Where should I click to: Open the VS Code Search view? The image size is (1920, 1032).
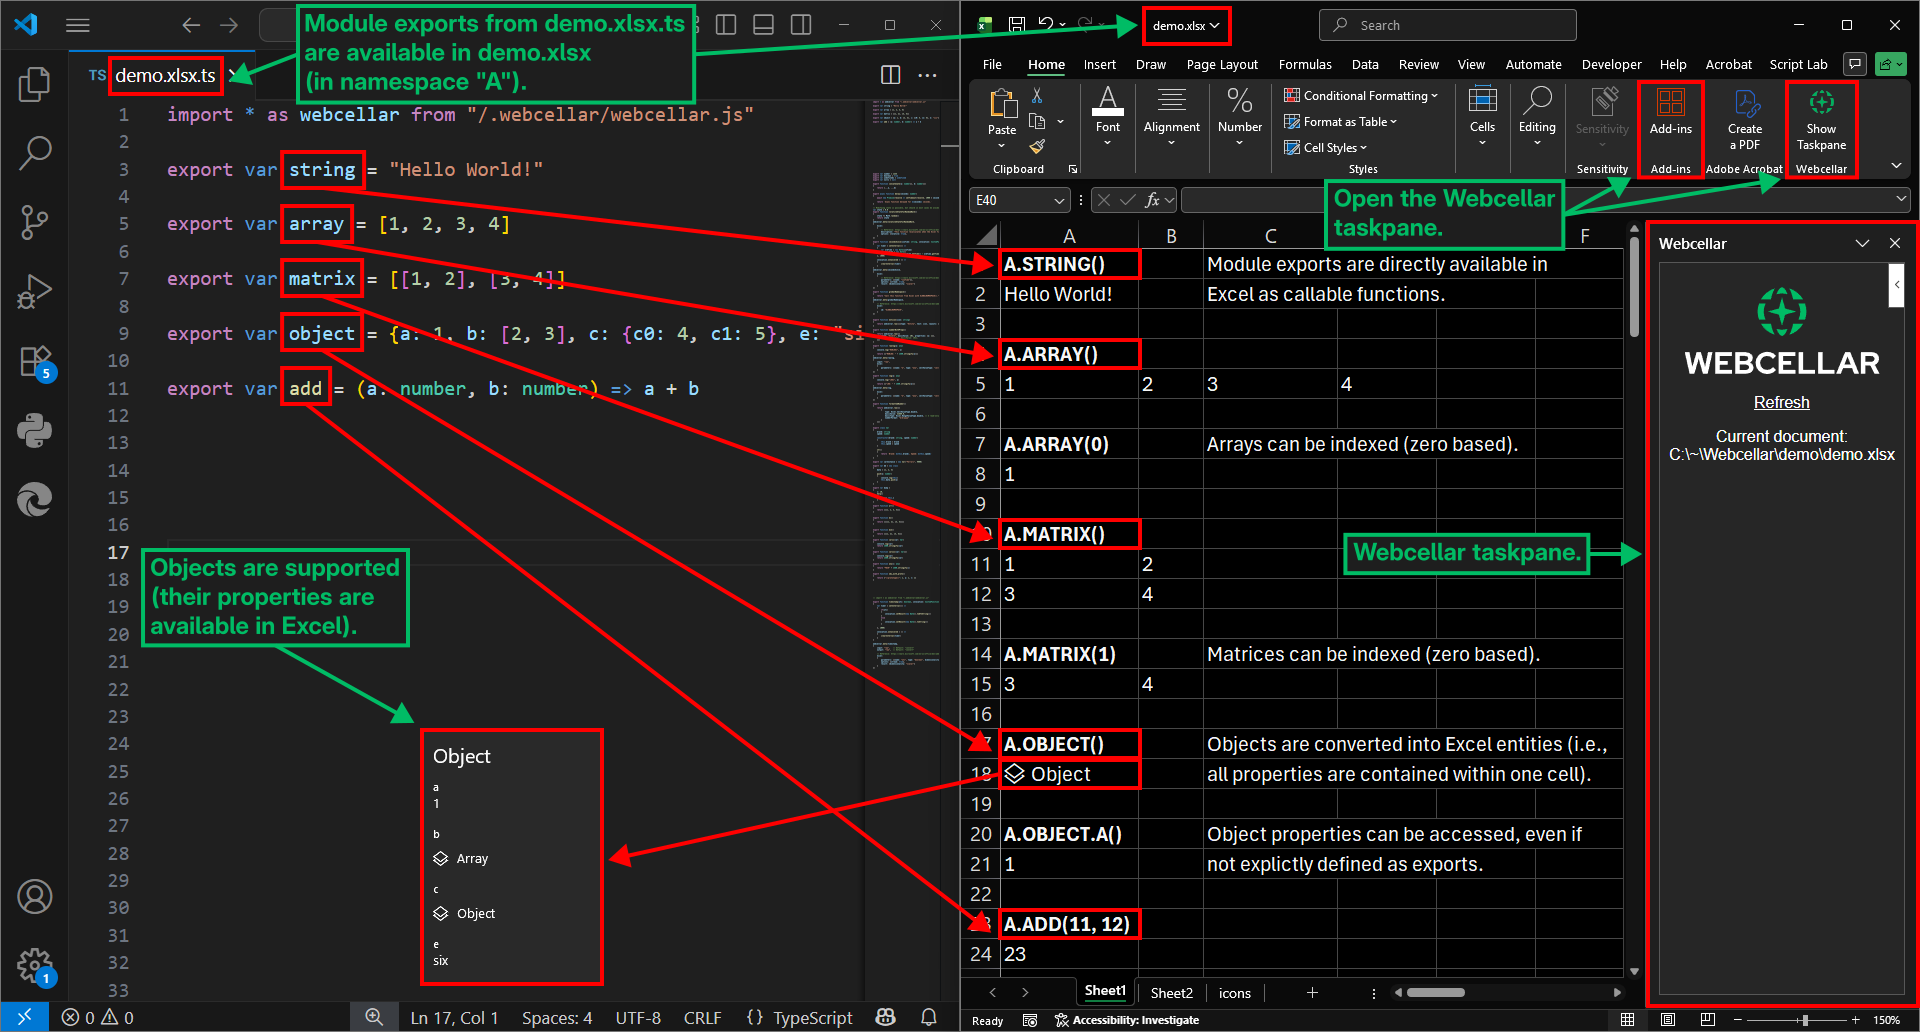(x=35, y=153)
